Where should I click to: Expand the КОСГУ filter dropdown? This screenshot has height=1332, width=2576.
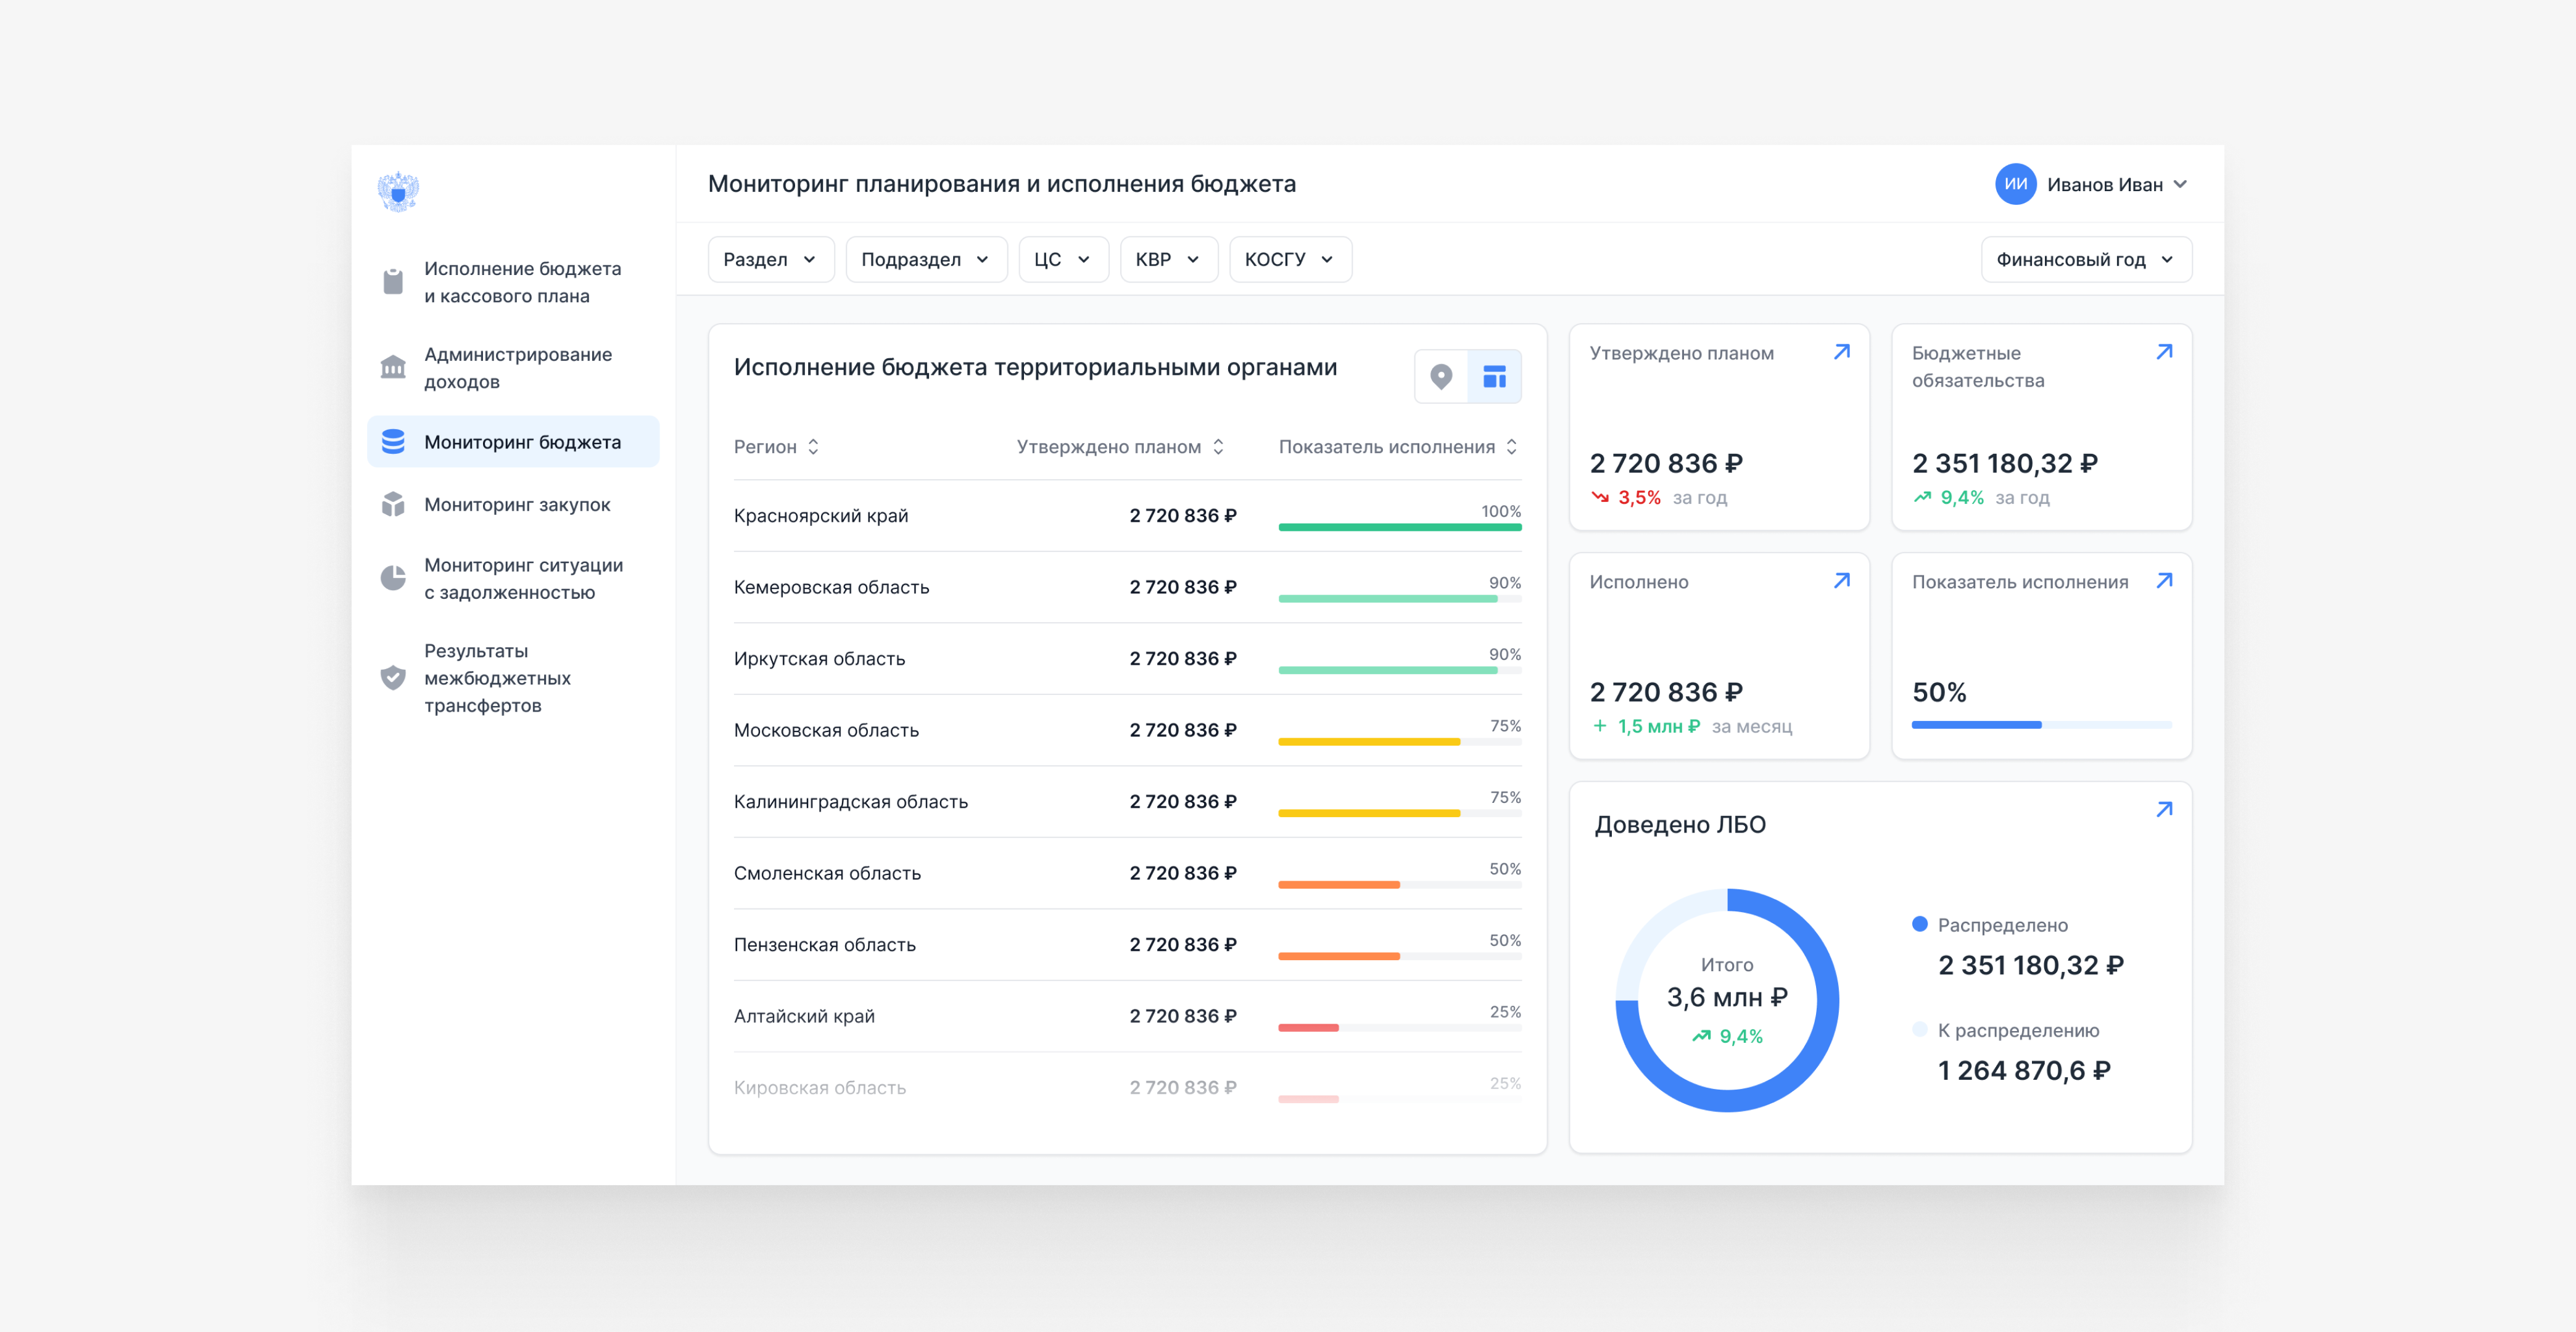point(1289,260)
